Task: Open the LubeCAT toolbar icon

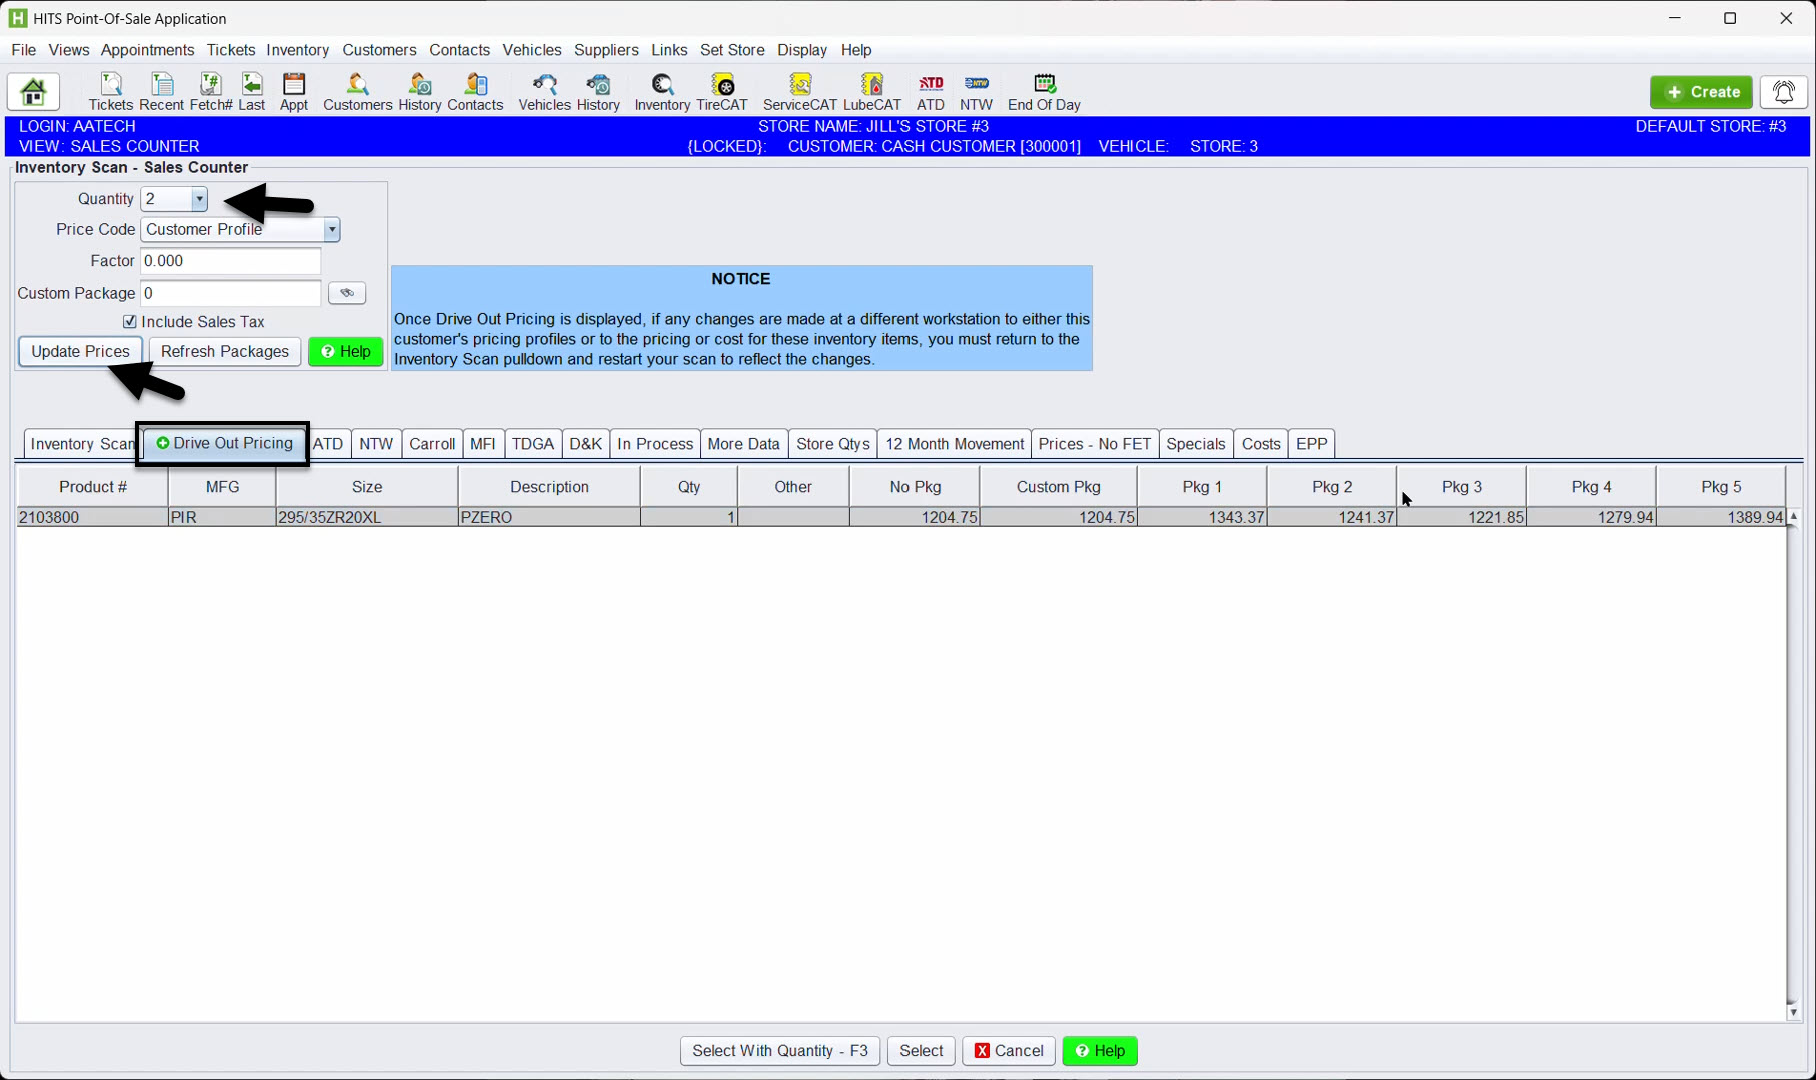Action: pyautogui.click(x=871, y=92)
